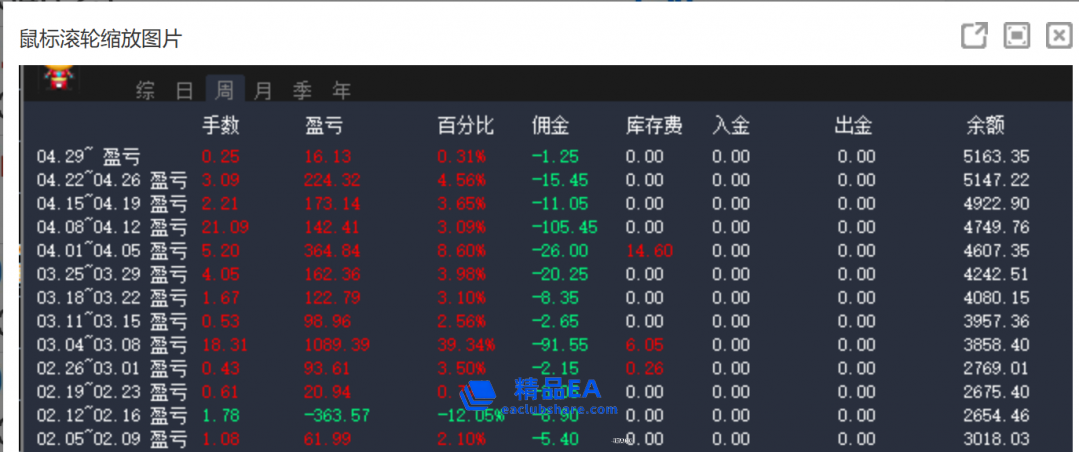Open image in new window icon
The image size is (1079, 452).
[x=974, y=37]
